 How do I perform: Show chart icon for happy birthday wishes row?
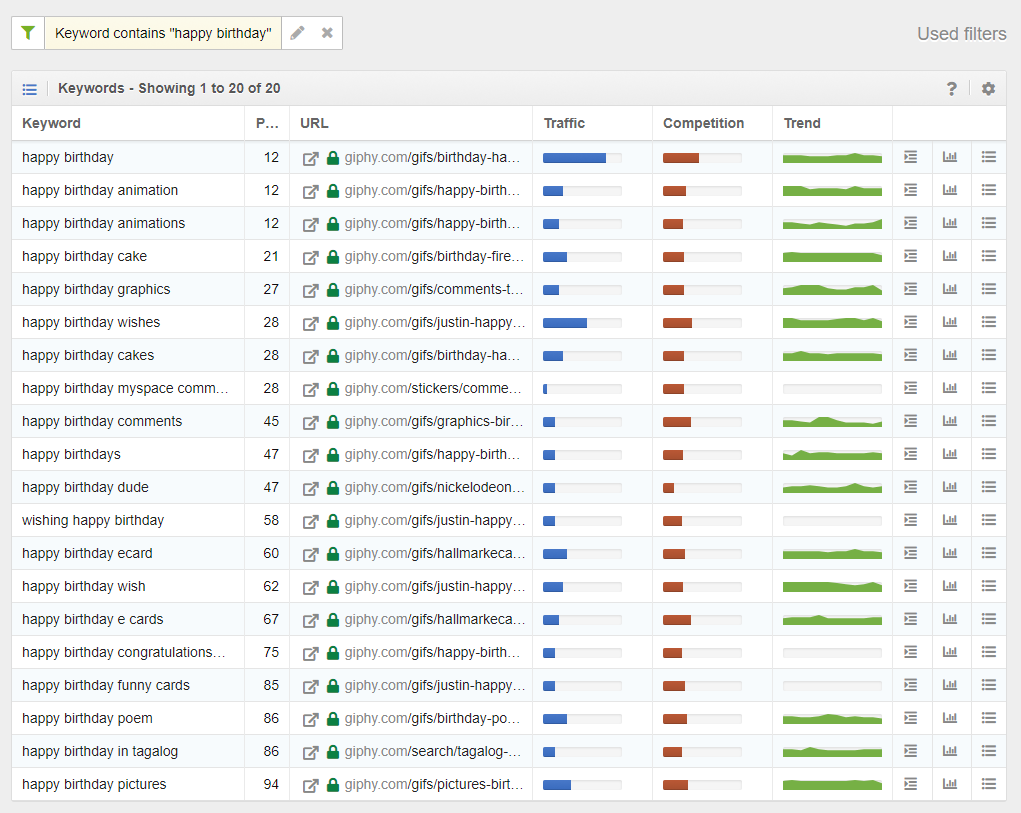pos(950,322)
